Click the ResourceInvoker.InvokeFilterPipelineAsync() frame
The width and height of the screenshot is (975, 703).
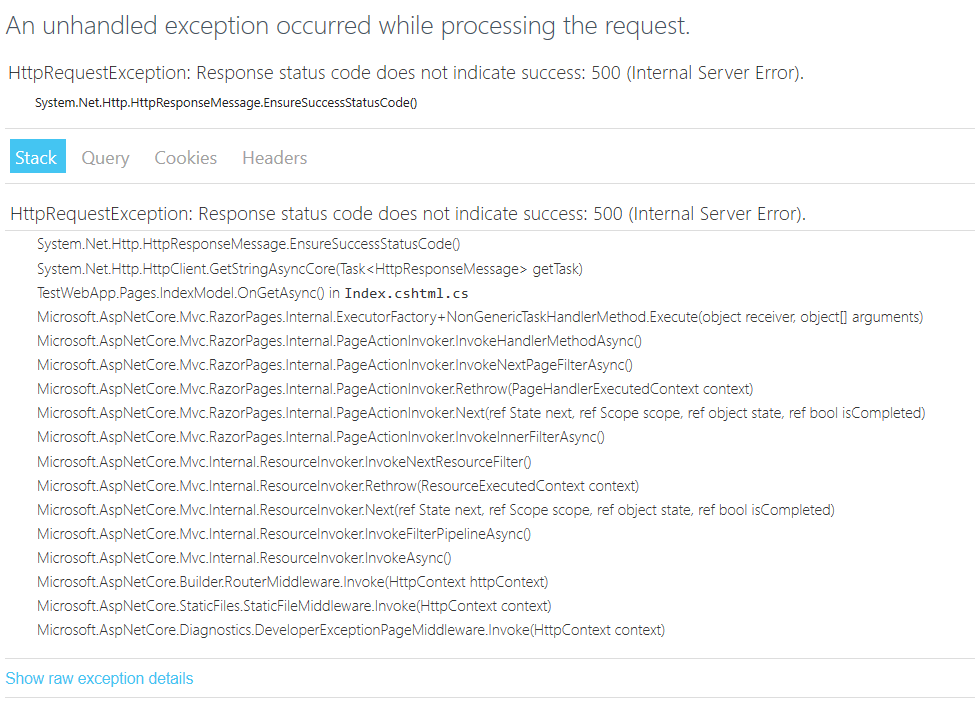(284, 534)
